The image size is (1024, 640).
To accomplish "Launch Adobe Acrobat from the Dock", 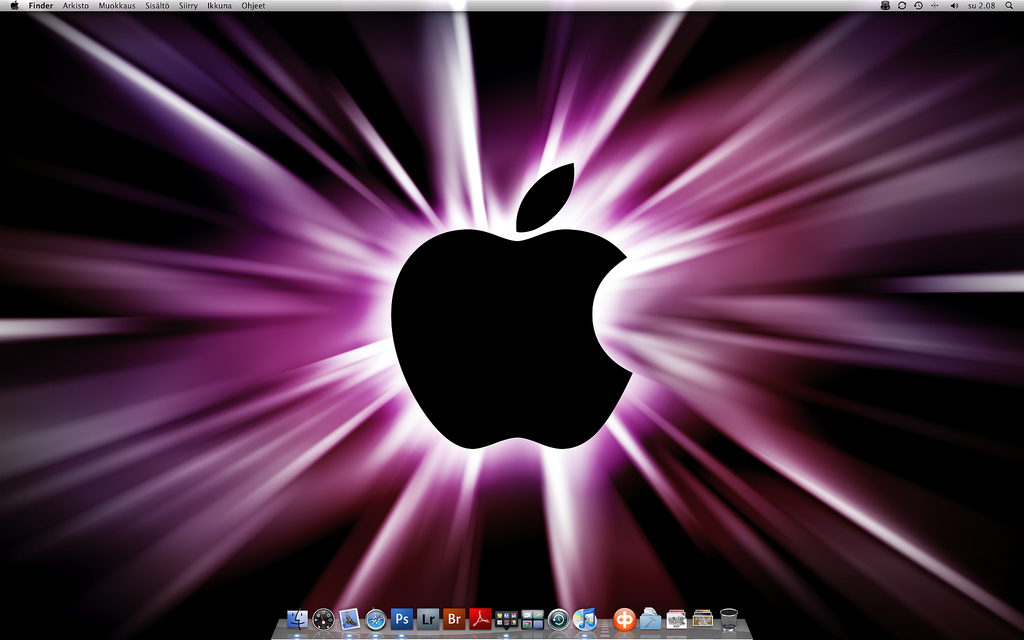I will pos(480,618).
